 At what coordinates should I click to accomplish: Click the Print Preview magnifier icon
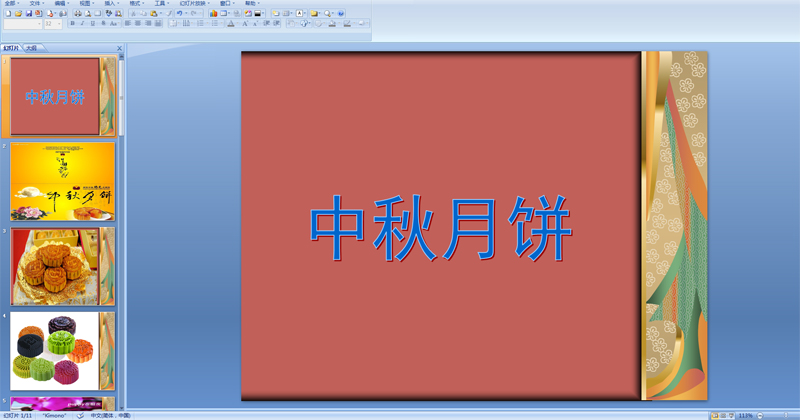tap(88, 13)
